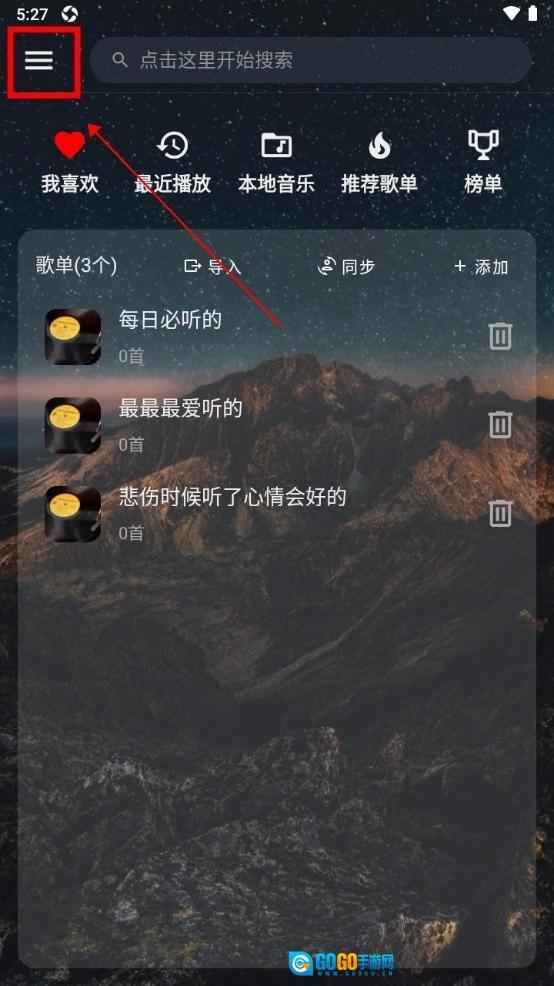554x986 pixels.
Task: Tap 添加 to add a playlist
Action: coord(481,267)
